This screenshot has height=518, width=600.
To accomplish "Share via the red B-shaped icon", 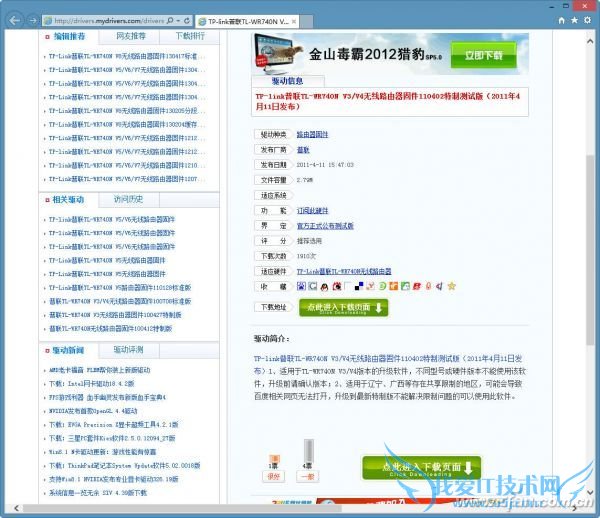I will [417, 286].
